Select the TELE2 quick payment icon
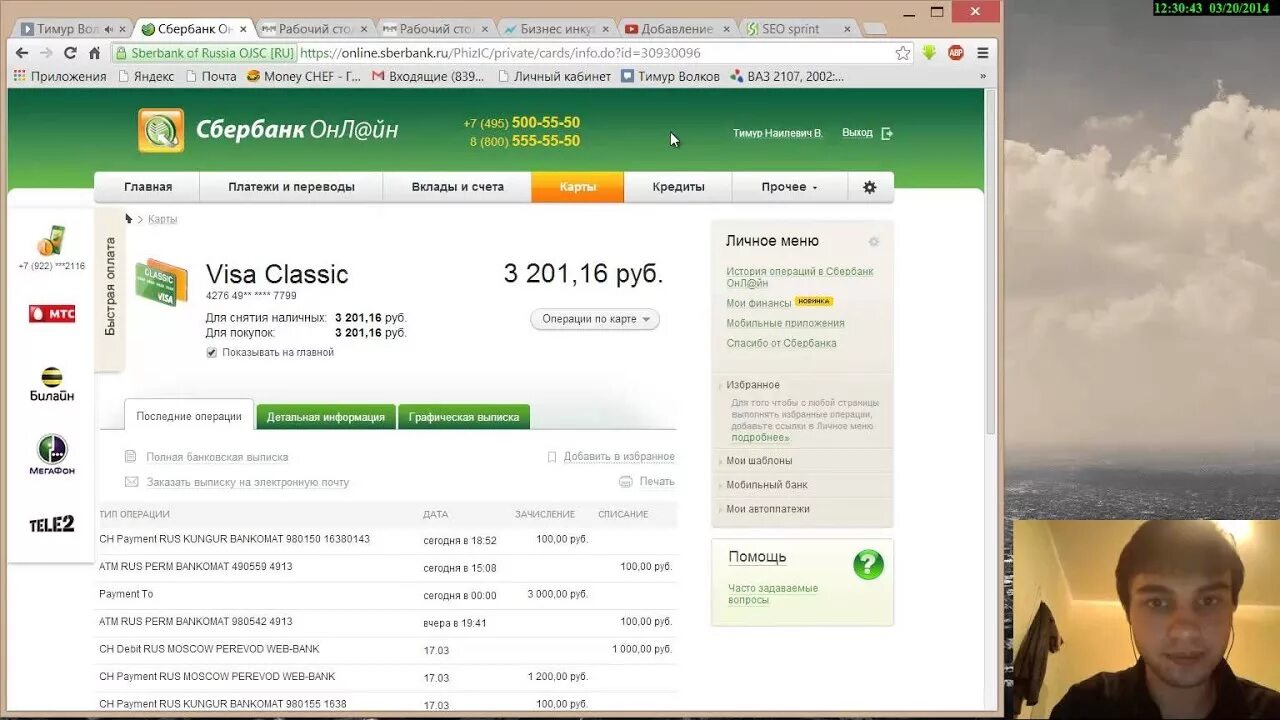 click(x=52, y=524)
